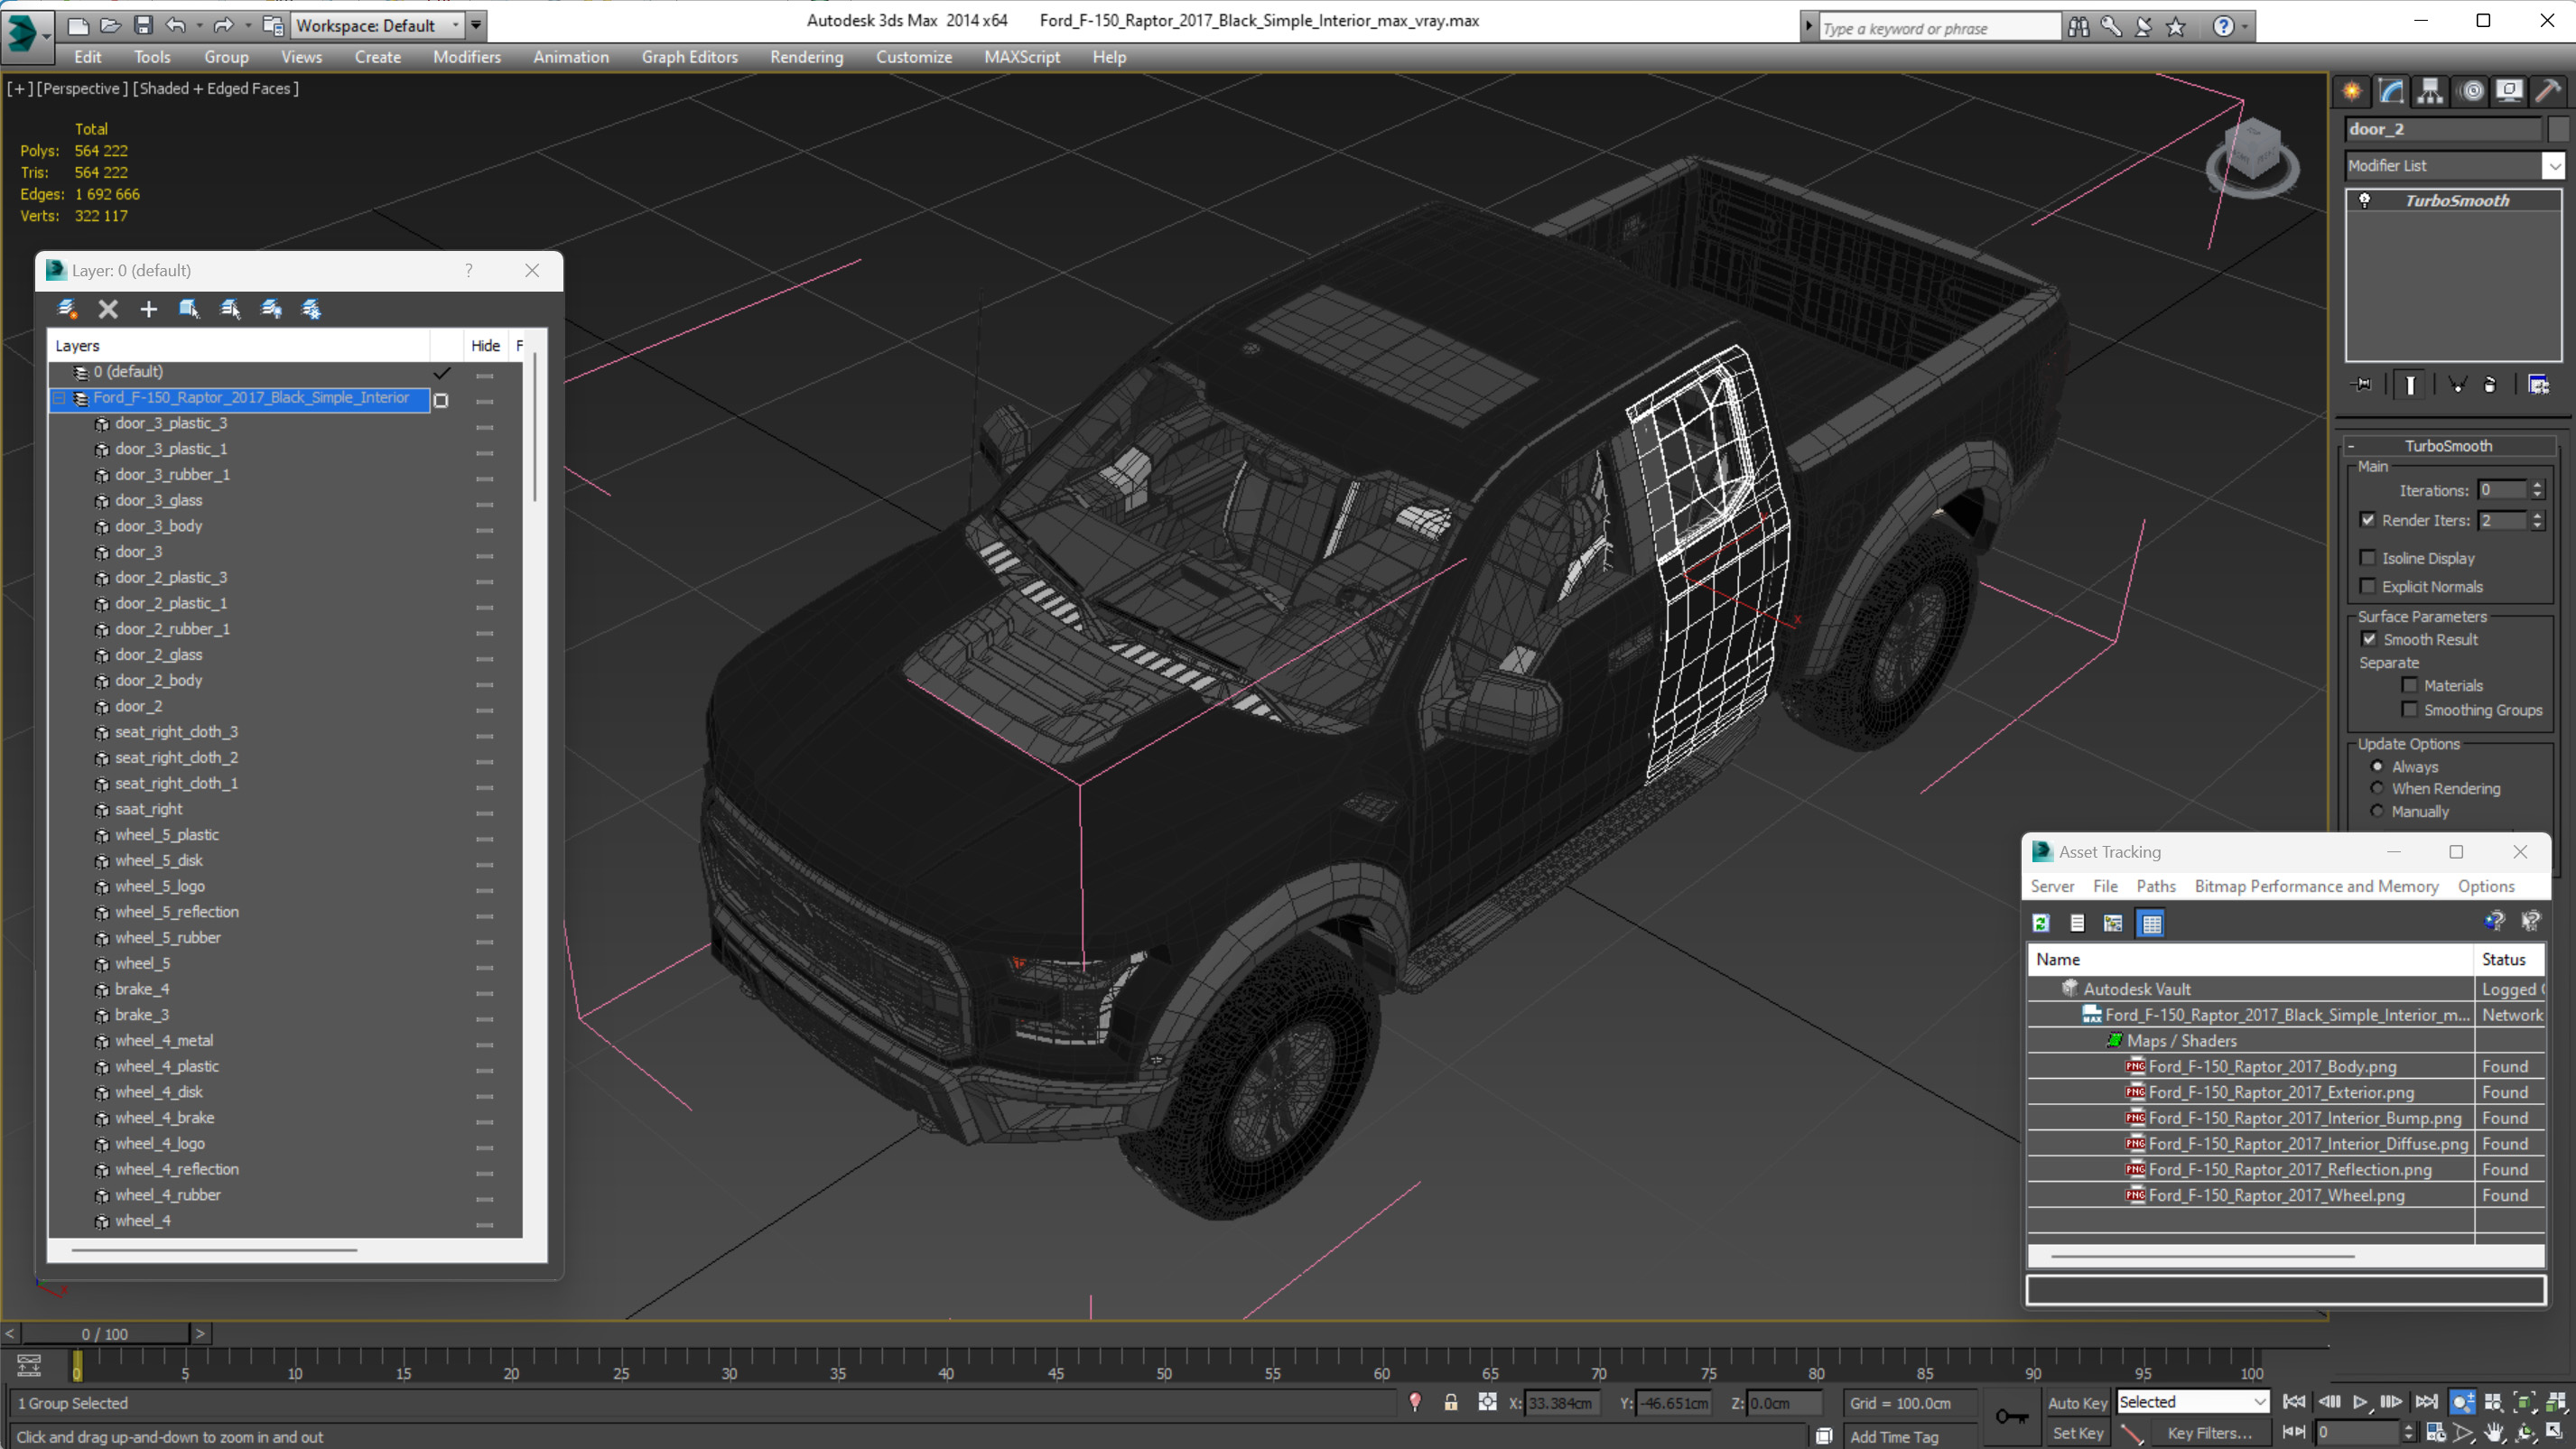Screen dimensions: 2576x1449
Task: Open the Modify command panel tab
Action: pos(2392,91)
